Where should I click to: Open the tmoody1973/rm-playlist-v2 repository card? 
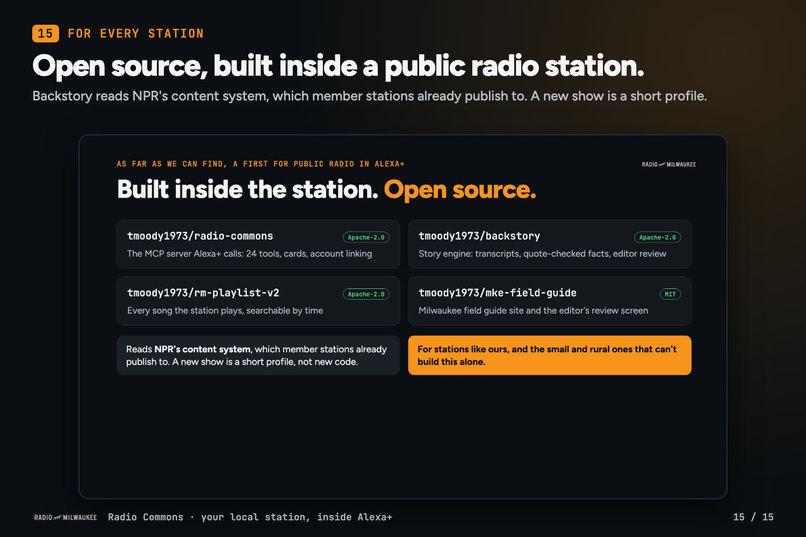[x=258, y=301]
